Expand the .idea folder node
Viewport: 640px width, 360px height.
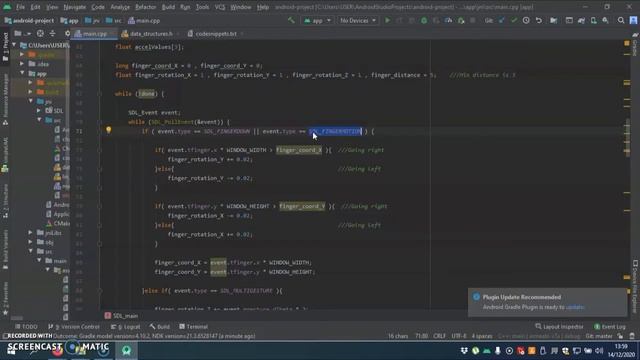click(22, 64)
